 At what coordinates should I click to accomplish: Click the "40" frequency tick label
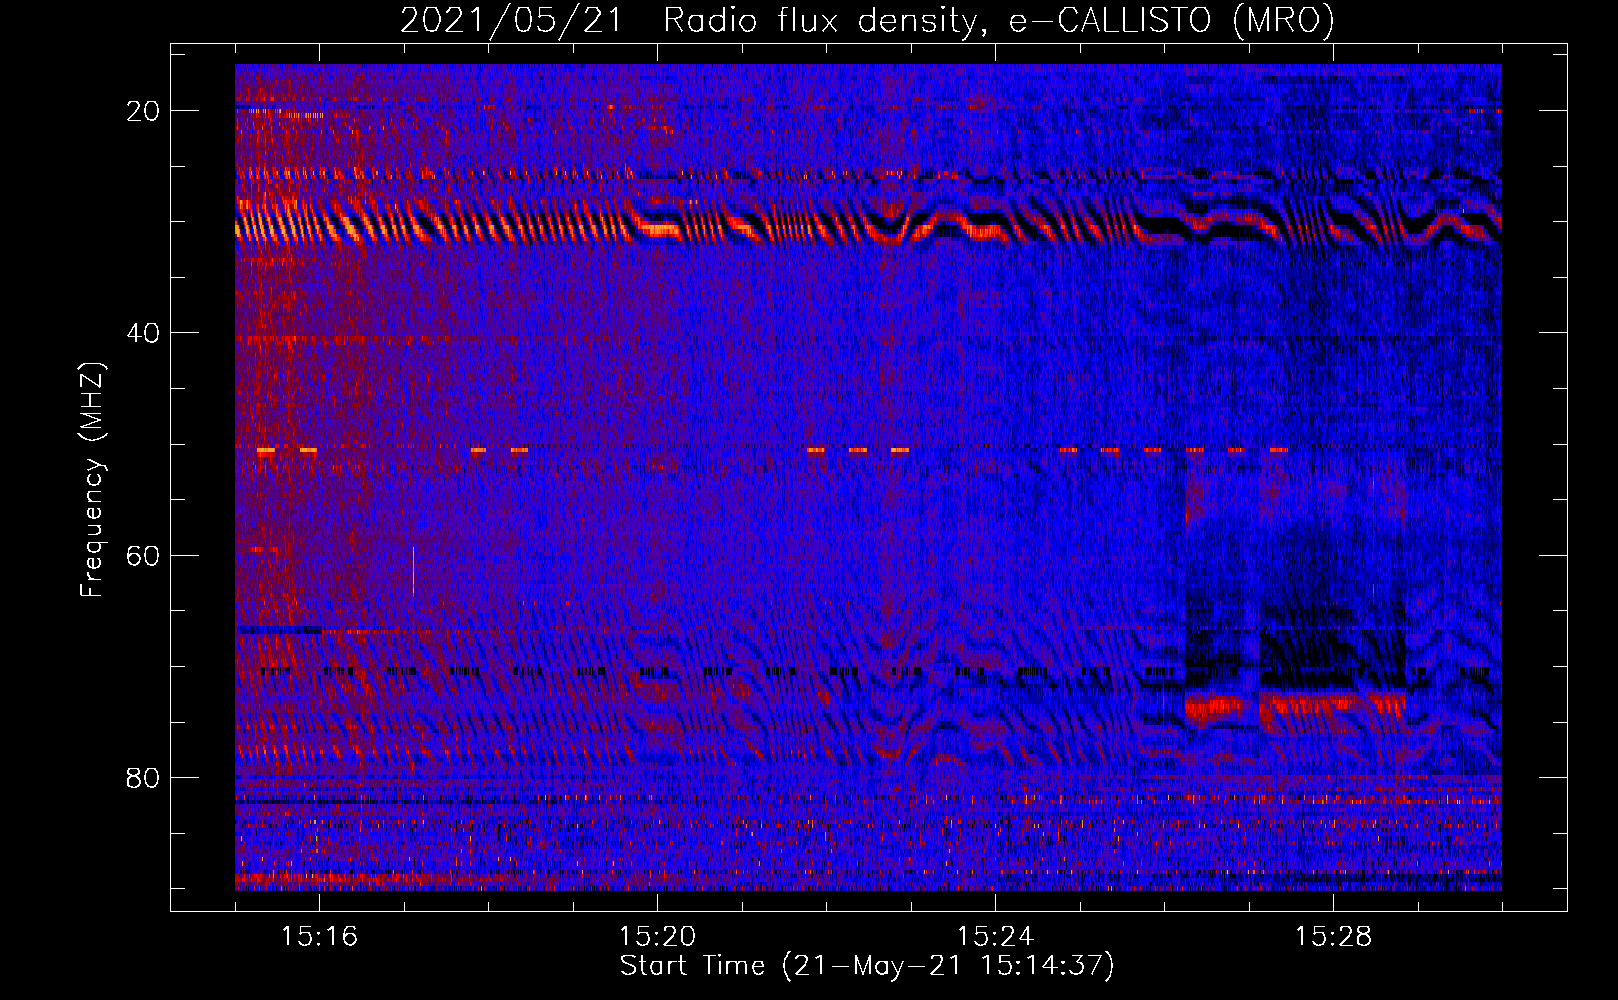(x=143, y=333)
